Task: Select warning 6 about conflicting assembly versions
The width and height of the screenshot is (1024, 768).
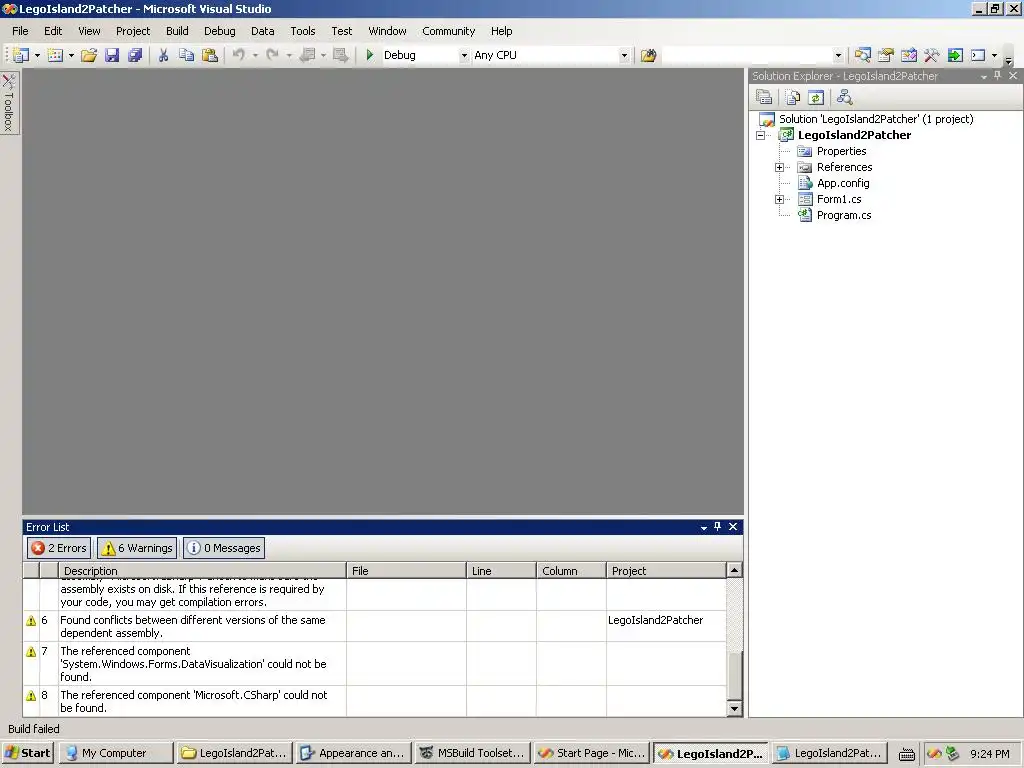Action: pyautogui.click(x=374, y=626)
